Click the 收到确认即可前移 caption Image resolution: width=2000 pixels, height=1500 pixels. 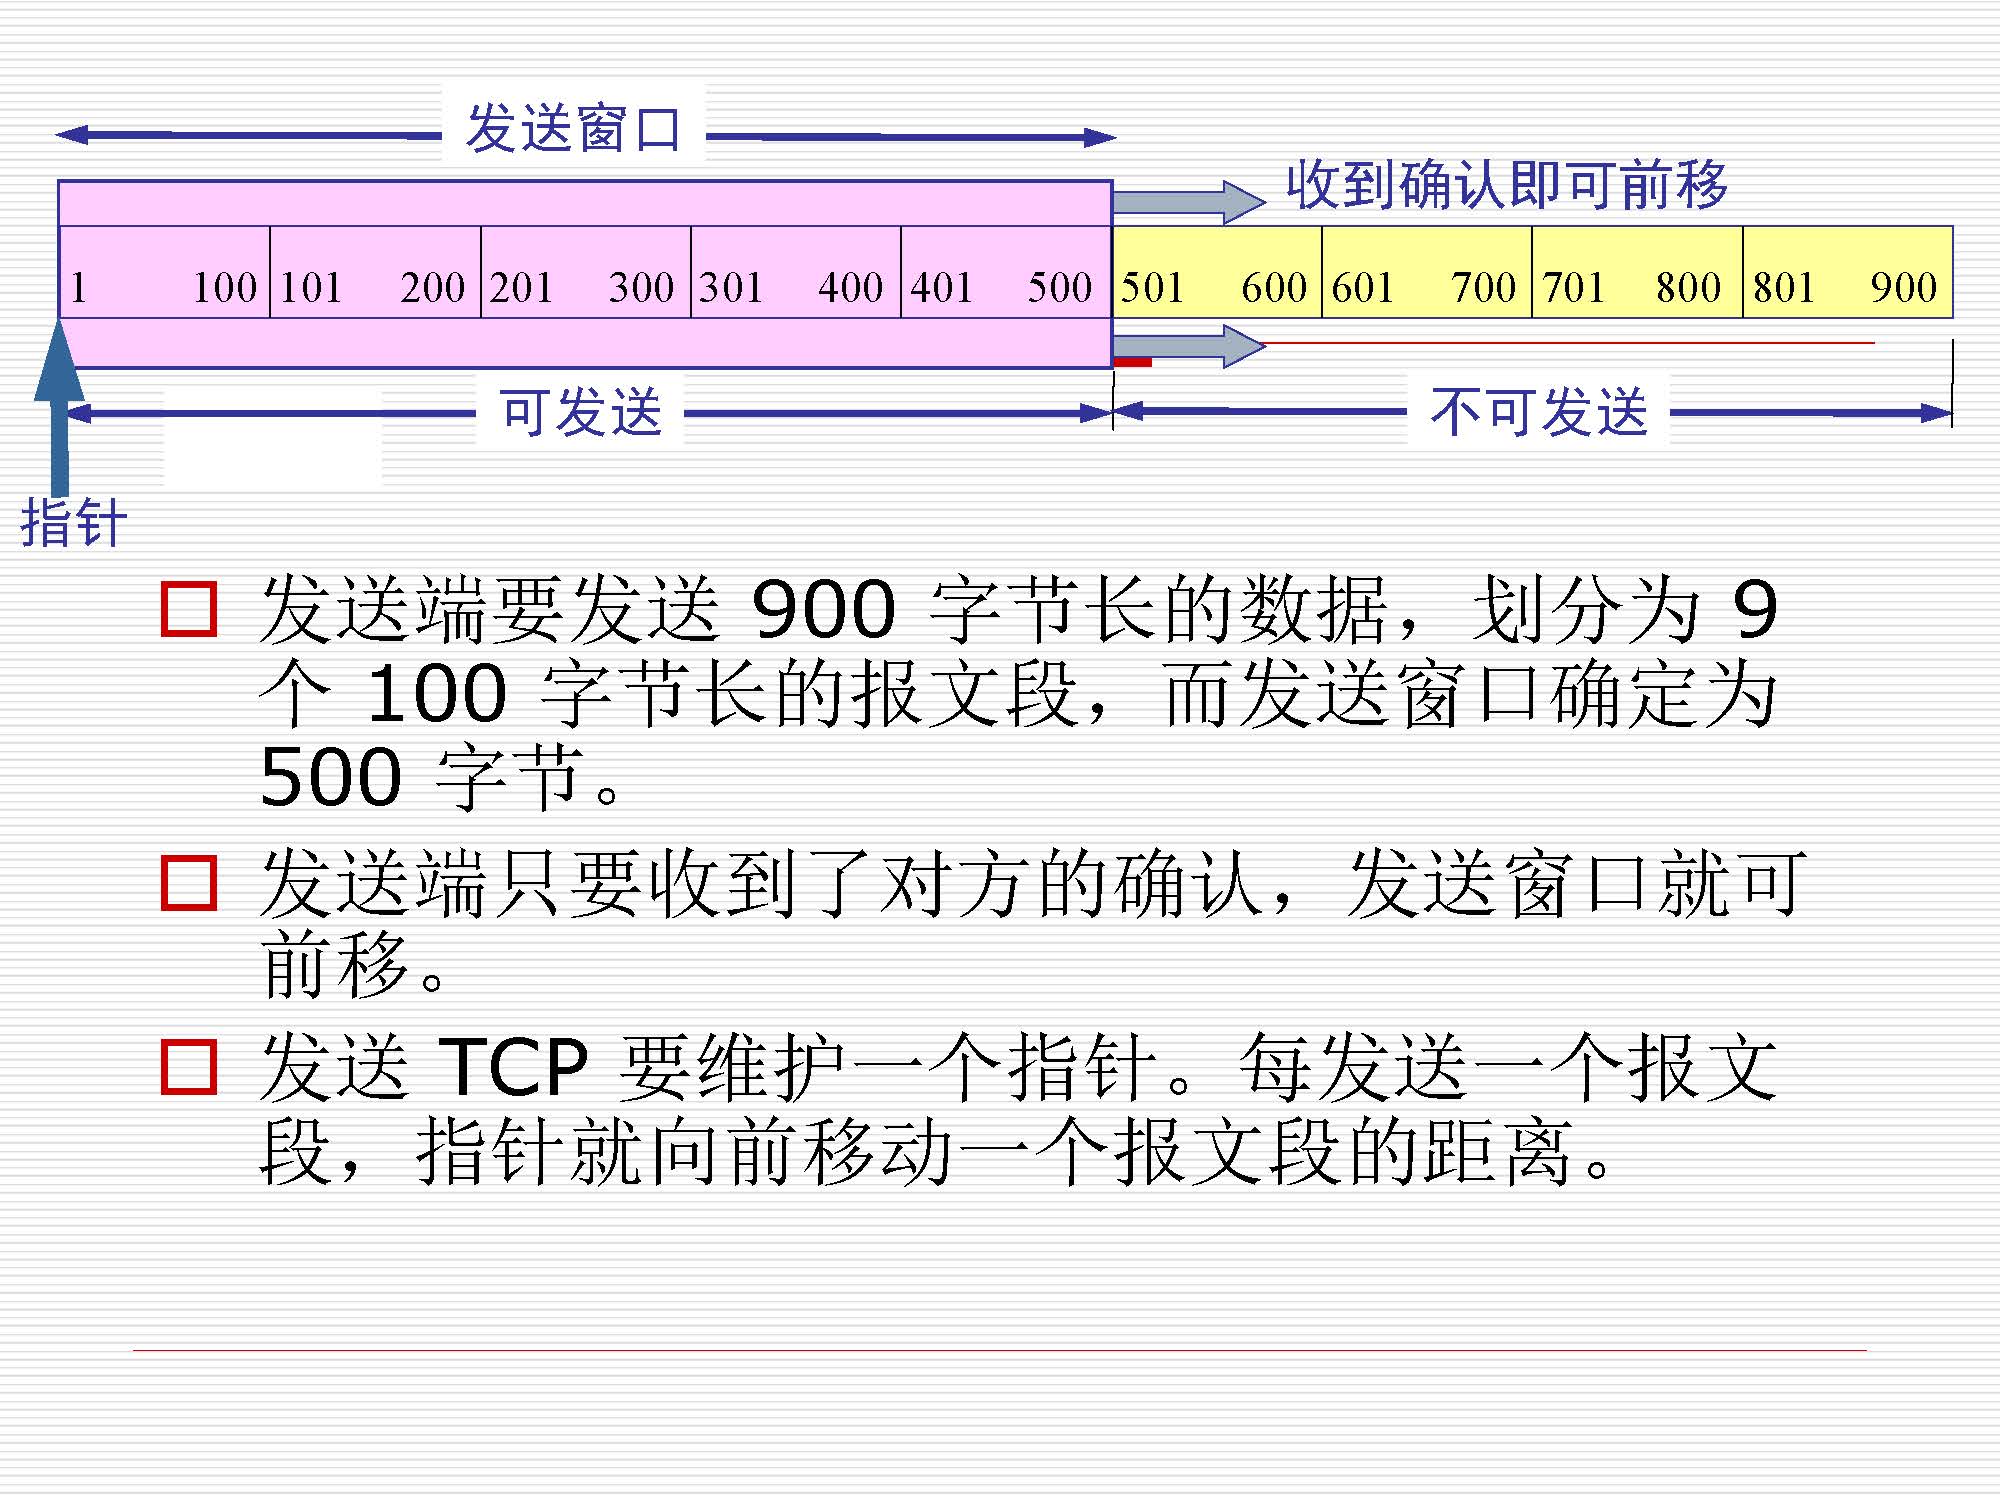click(x=1506, y=185)
